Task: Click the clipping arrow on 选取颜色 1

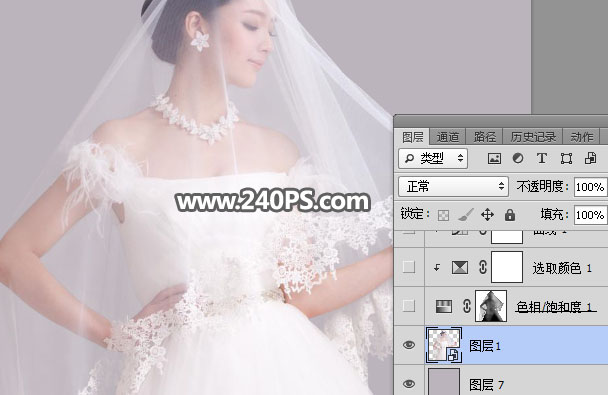Action: tap(437, 267)
